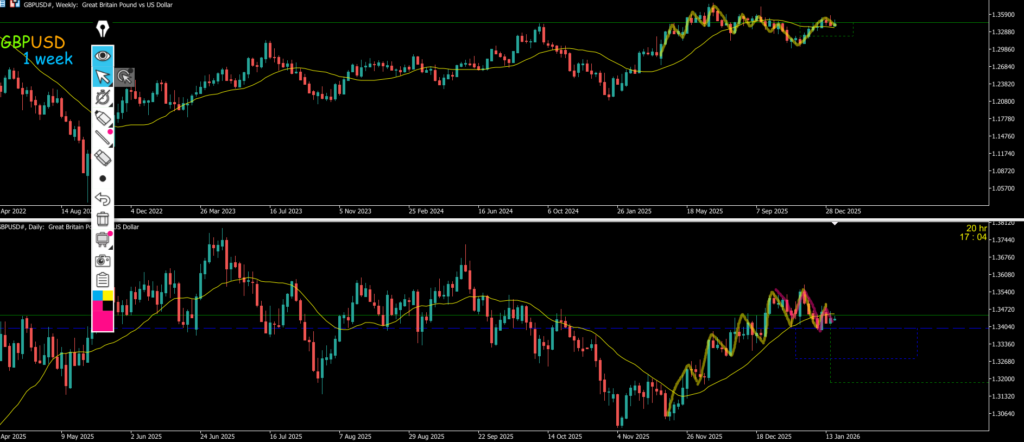
Task: Open the clipboard notes icon
Action: coord(102,280)
